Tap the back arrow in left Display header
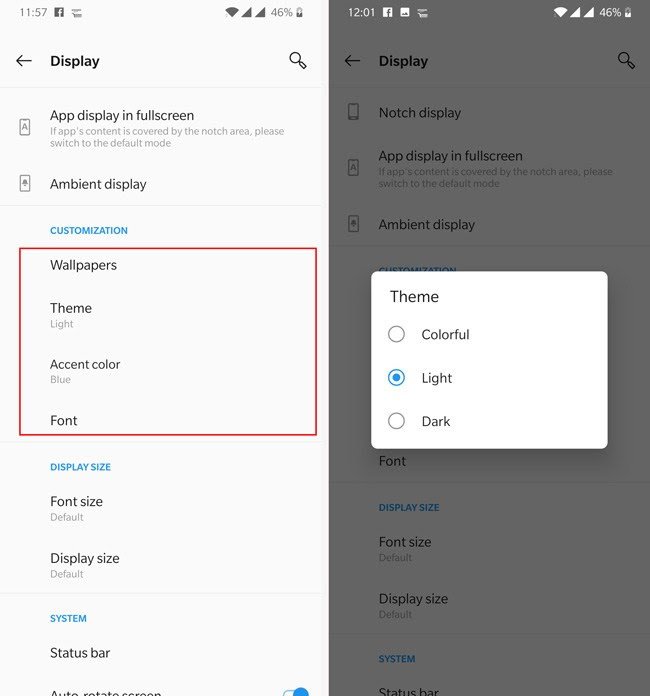This screenshot has width=650, height=696. point(24,61)
